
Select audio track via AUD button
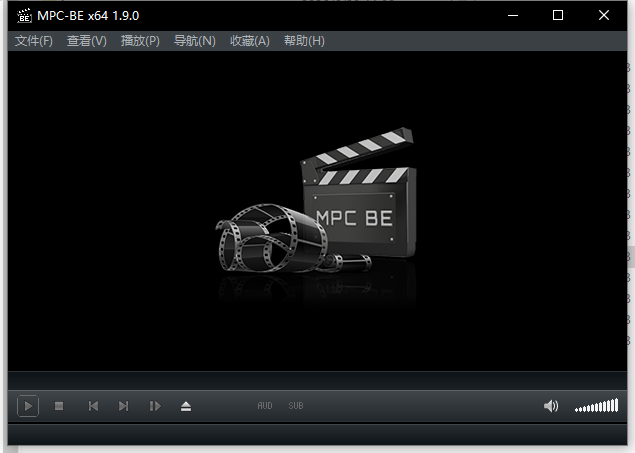pos(265,406)
